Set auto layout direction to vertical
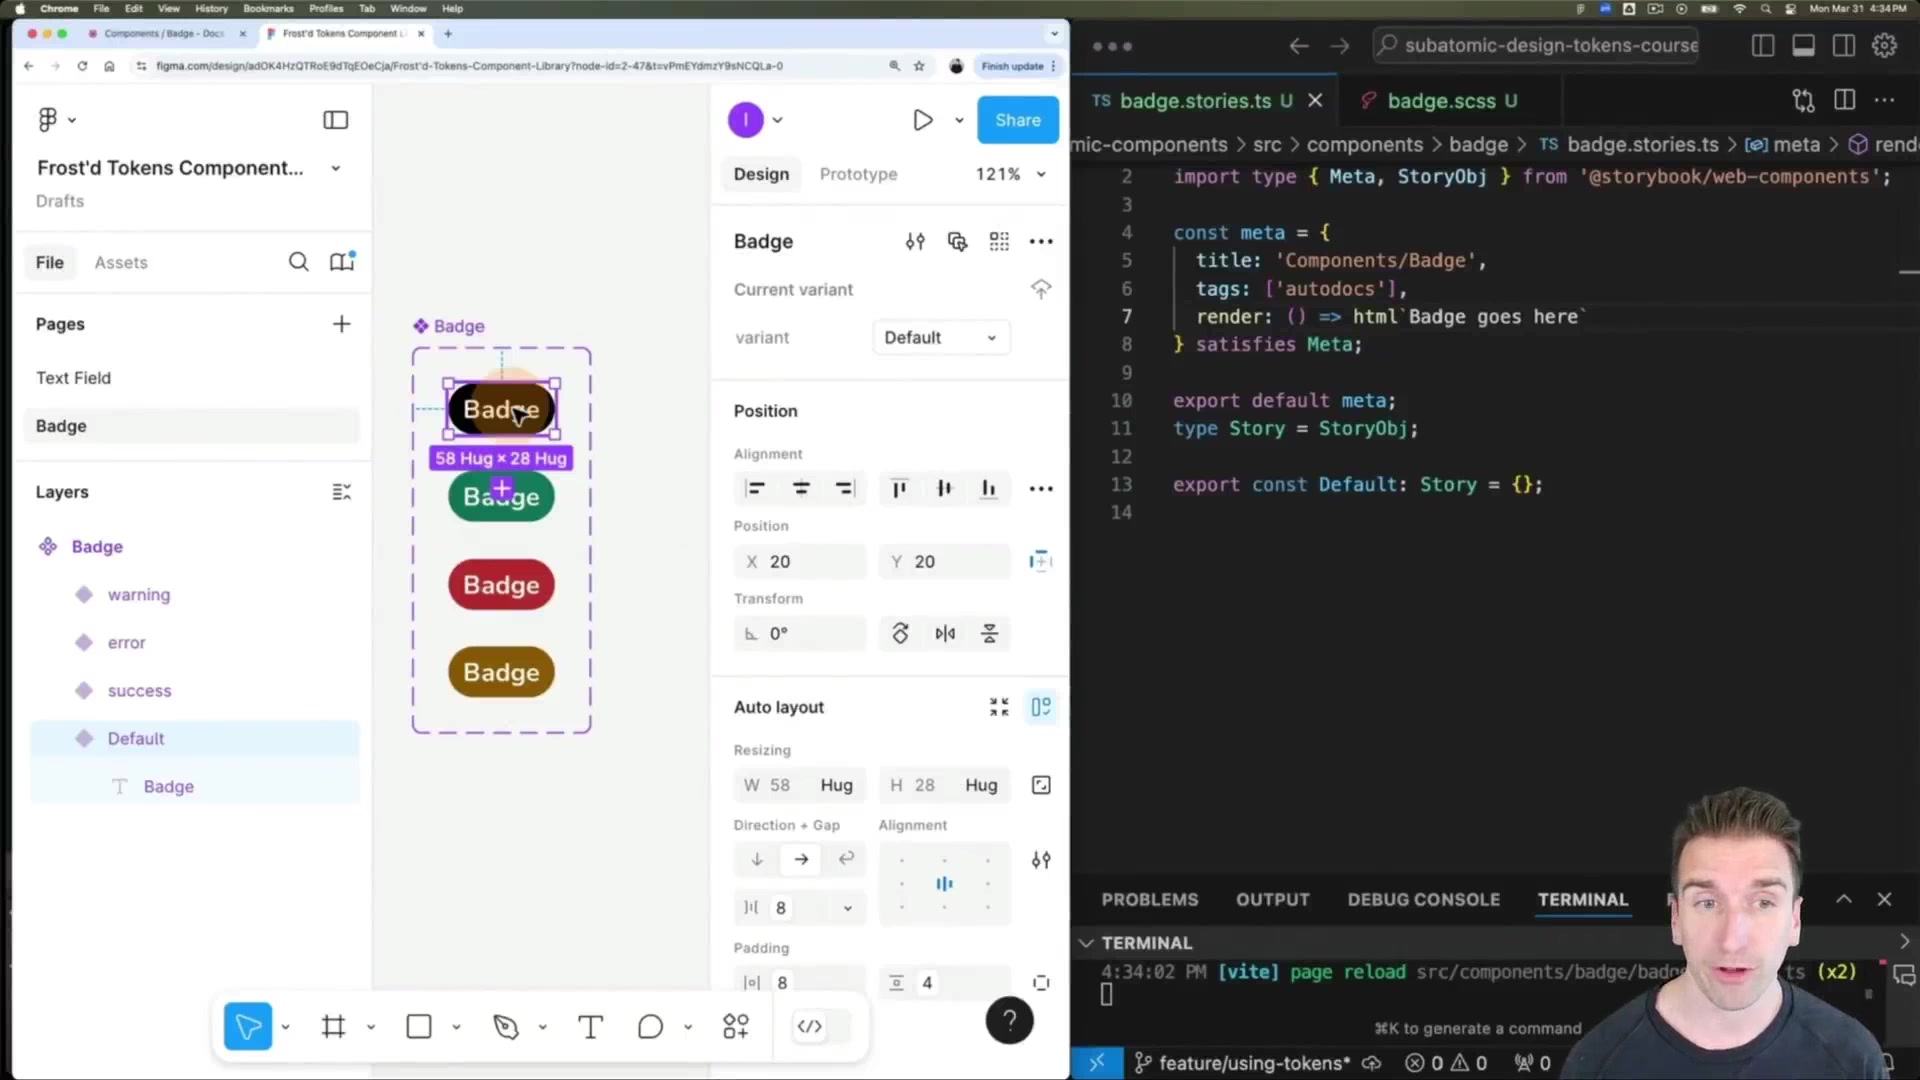Screen dimensions: 1920x1080 coord(757,859)
